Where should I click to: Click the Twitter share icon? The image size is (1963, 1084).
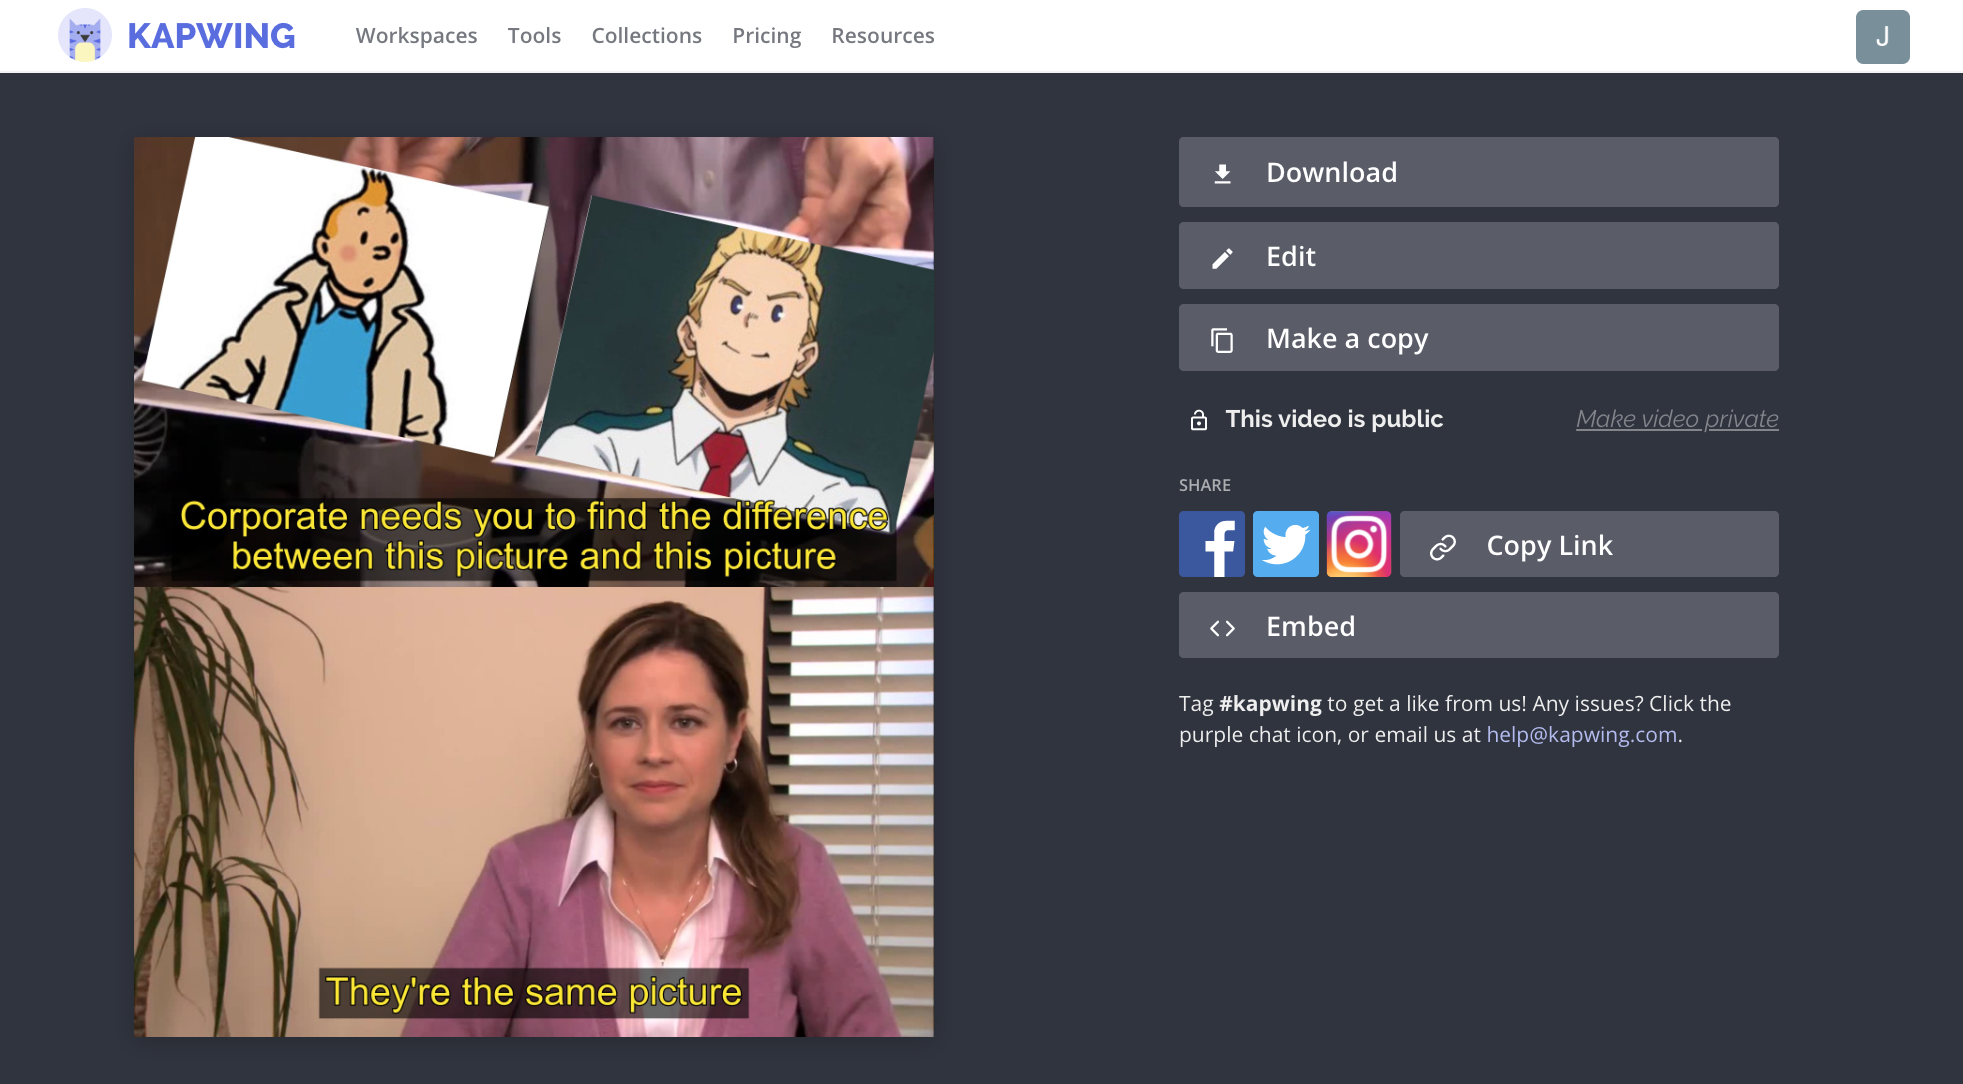[1285, 543]
